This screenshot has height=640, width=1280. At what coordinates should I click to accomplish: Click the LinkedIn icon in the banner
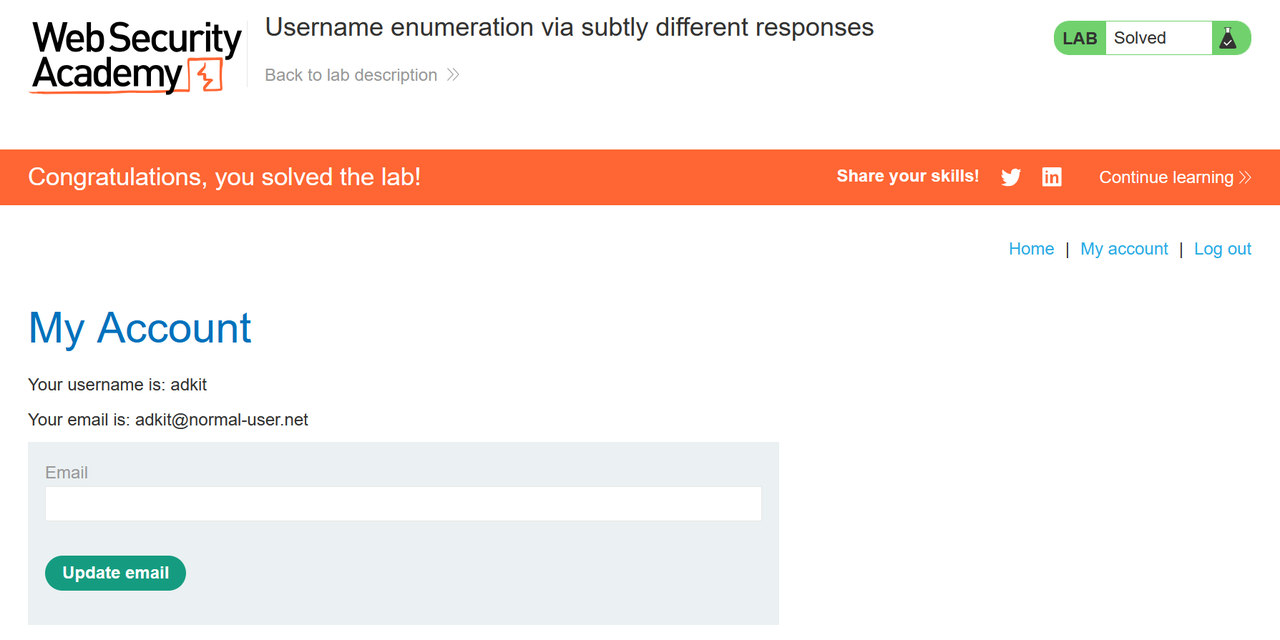coord(1051,177)
